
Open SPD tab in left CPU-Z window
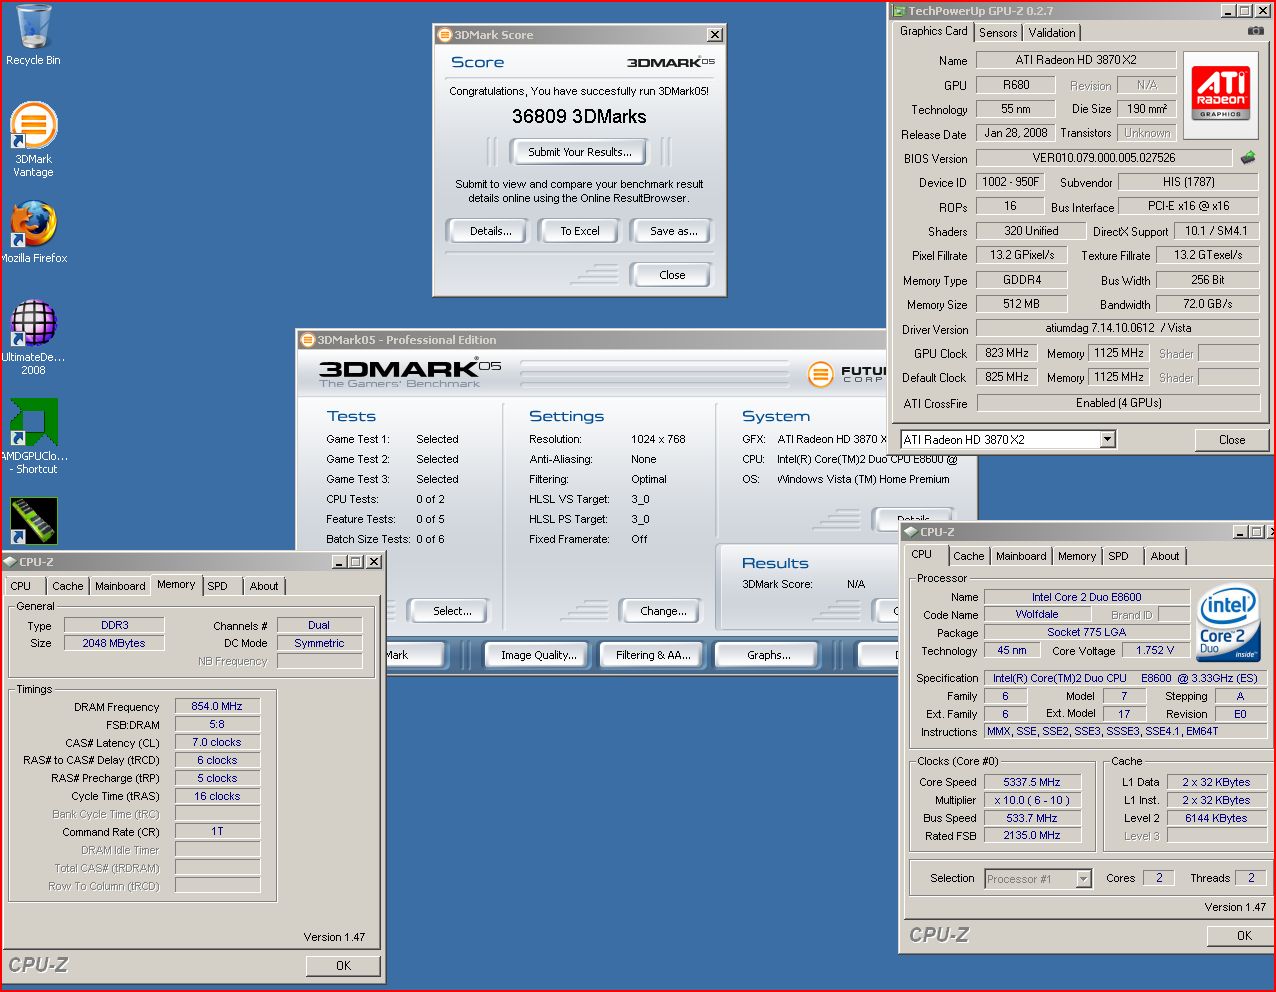(x=218, y=586)
